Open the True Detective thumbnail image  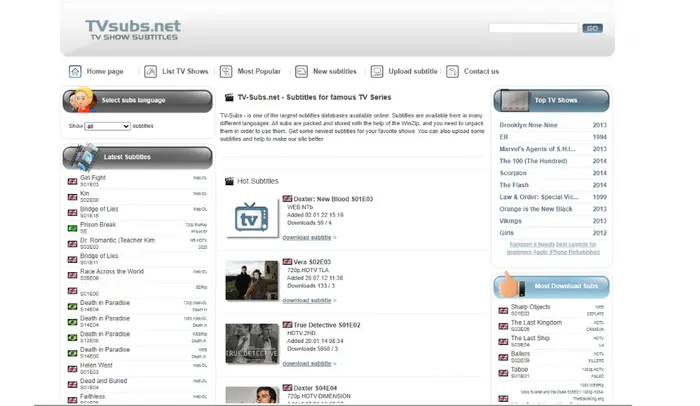(251, 342)
